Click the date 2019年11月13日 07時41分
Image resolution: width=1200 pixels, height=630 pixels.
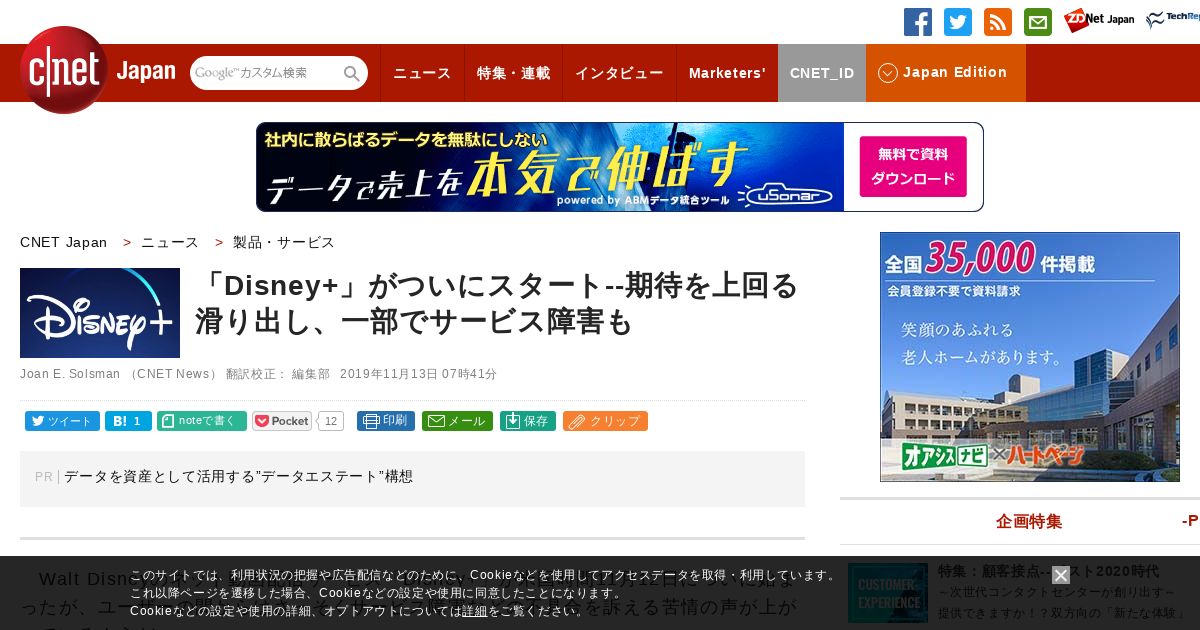click(x=418, y=374)
